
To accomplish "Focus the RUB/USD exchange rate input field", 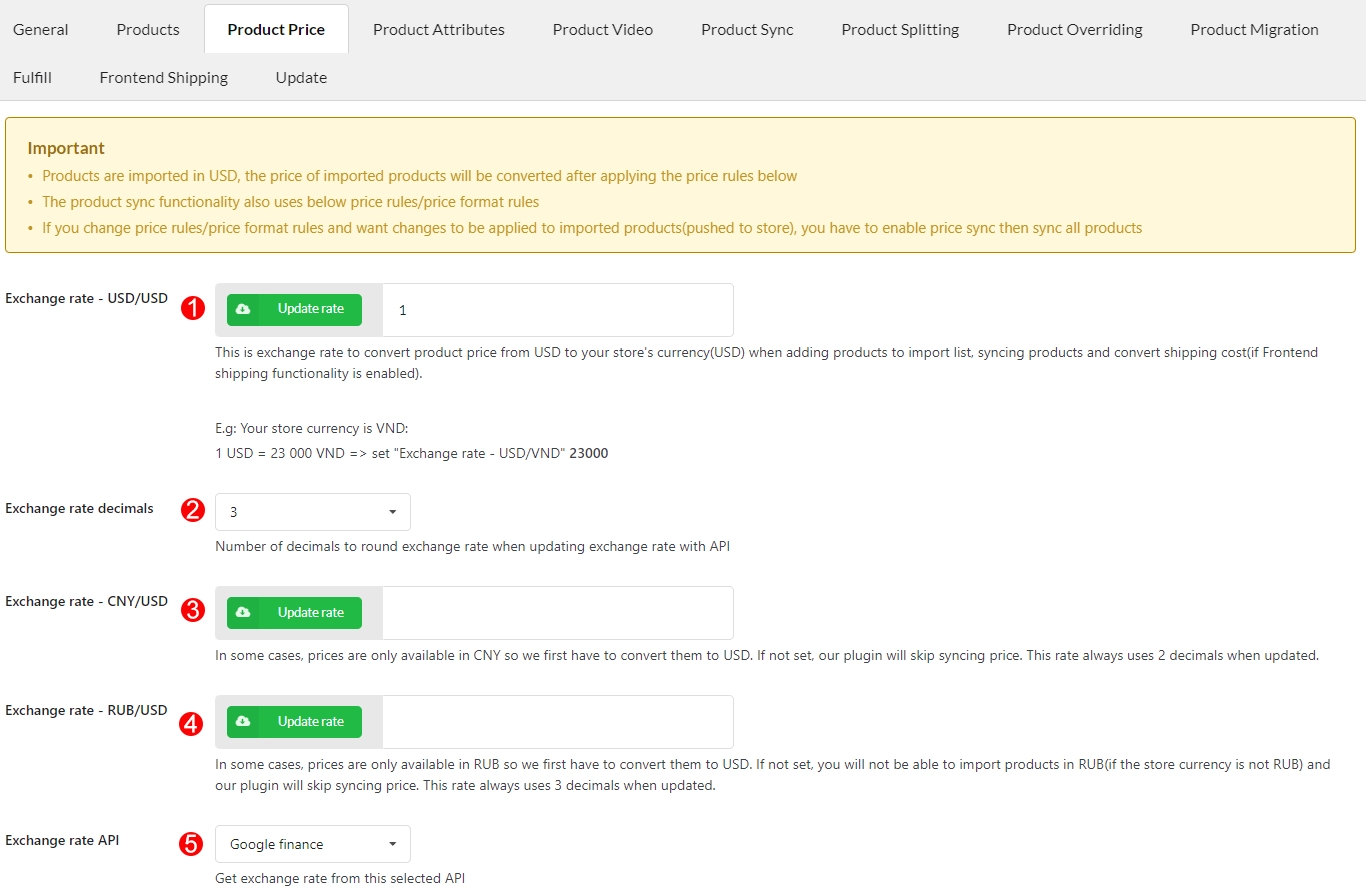I will pyautogui.click(x=558, y=722).
